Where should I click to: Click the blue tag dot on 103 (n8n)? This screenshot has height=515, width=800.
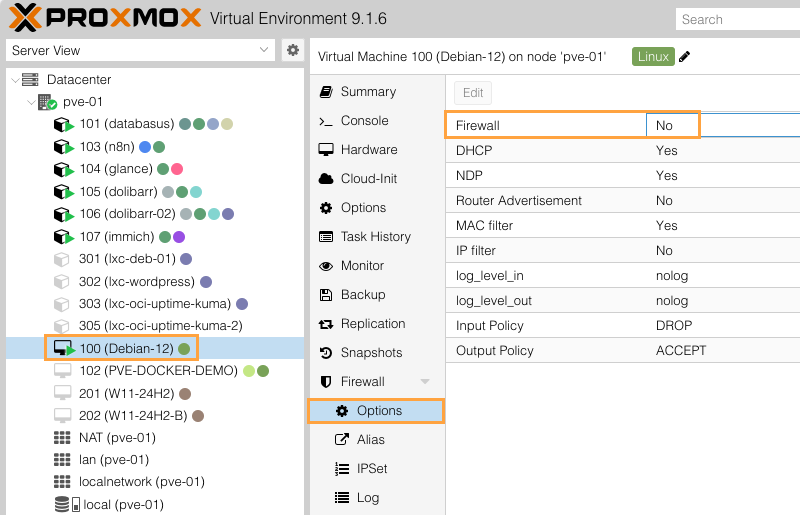click(x=145, y=147)
